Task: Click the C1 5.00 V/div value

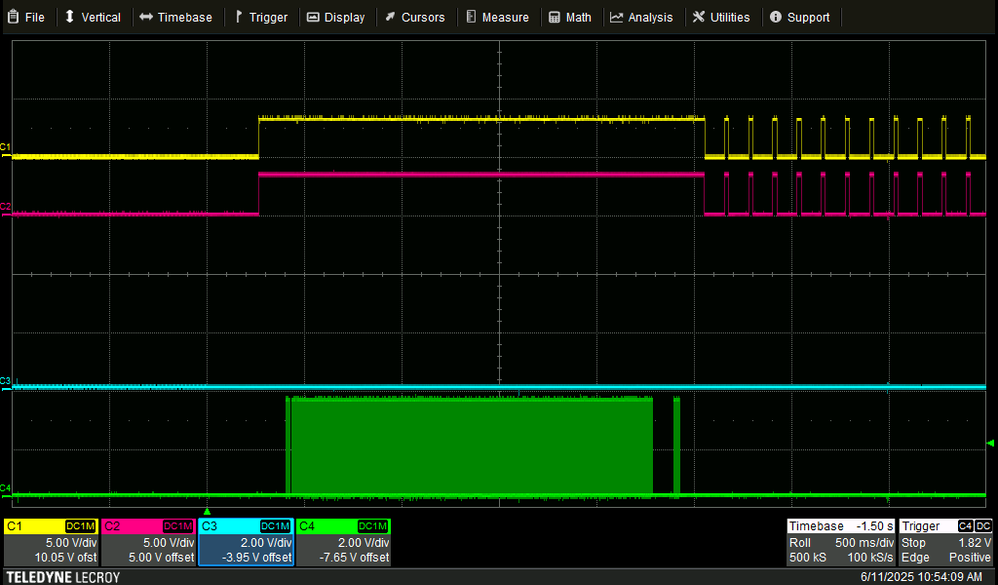Action: (x=71, y=543)
